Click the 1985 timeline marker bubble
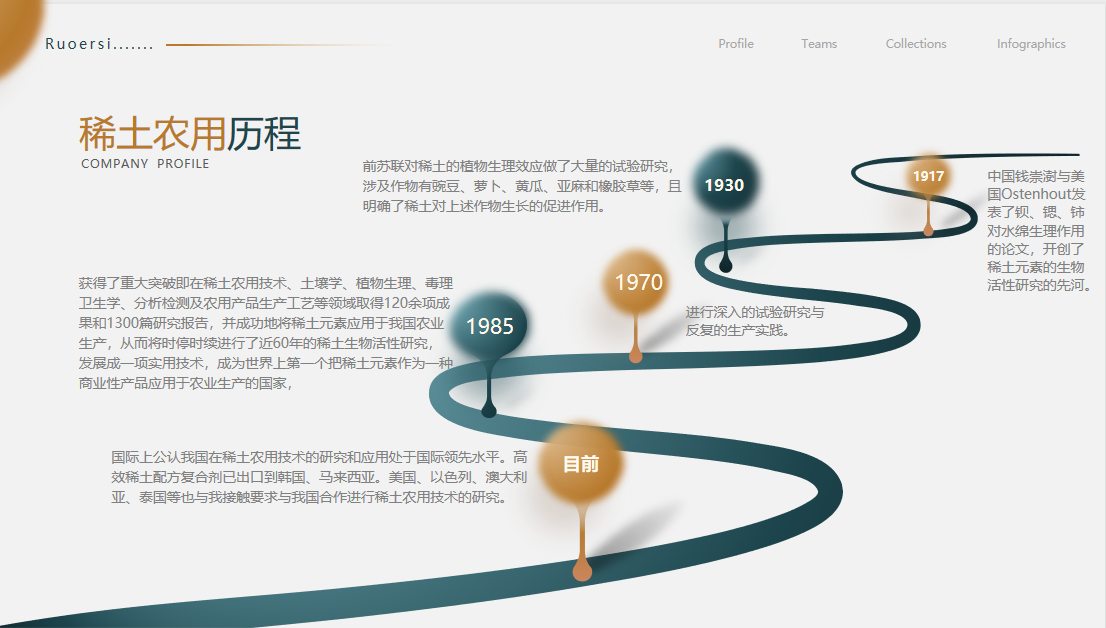 coord(489,326)
